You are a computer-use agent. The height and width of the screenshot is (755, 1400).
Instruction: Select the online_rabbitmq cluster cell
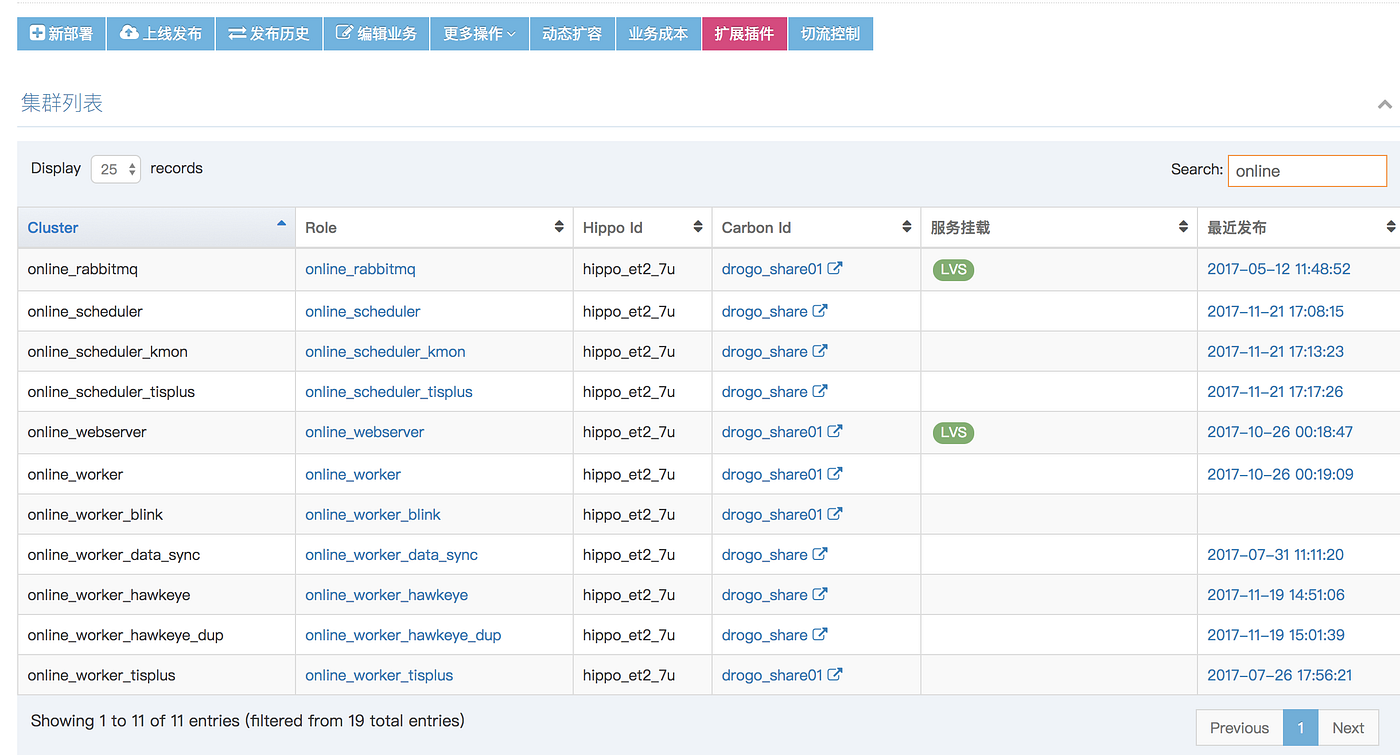pyautogui.click(x=156, y=269)
